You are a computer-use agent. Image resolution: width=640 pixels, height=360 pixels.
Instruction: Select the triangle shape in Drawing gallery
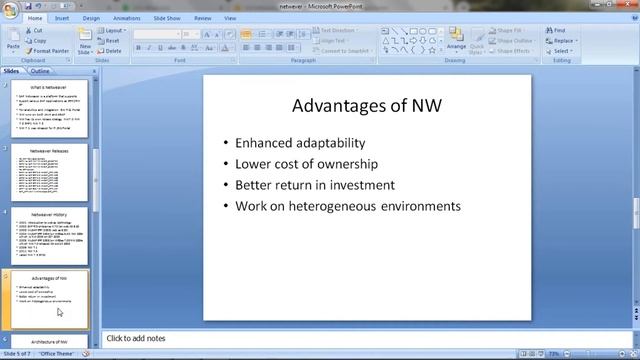[x=385, y=40]
